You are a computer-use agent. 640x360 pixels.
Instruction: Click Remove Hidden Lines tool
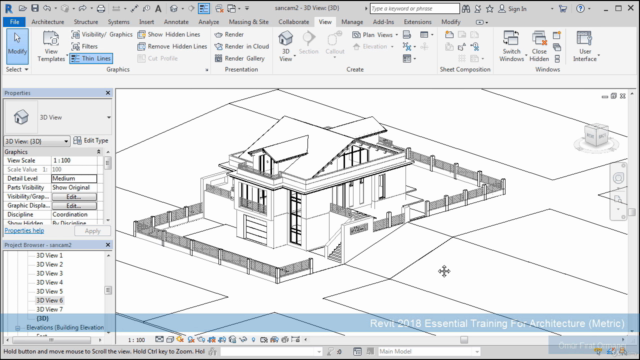pos(172,46)
